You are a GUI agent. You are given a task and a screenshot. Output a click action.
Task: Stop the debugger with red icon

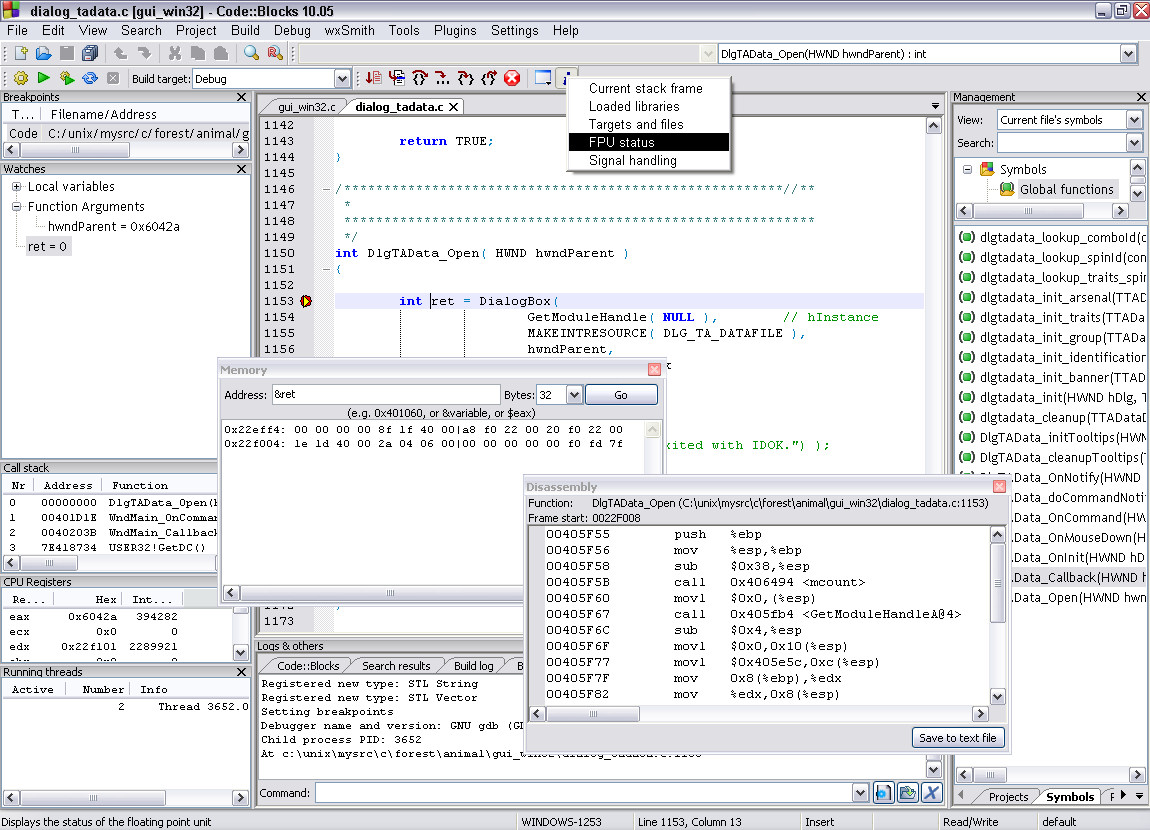coord(512,78)
